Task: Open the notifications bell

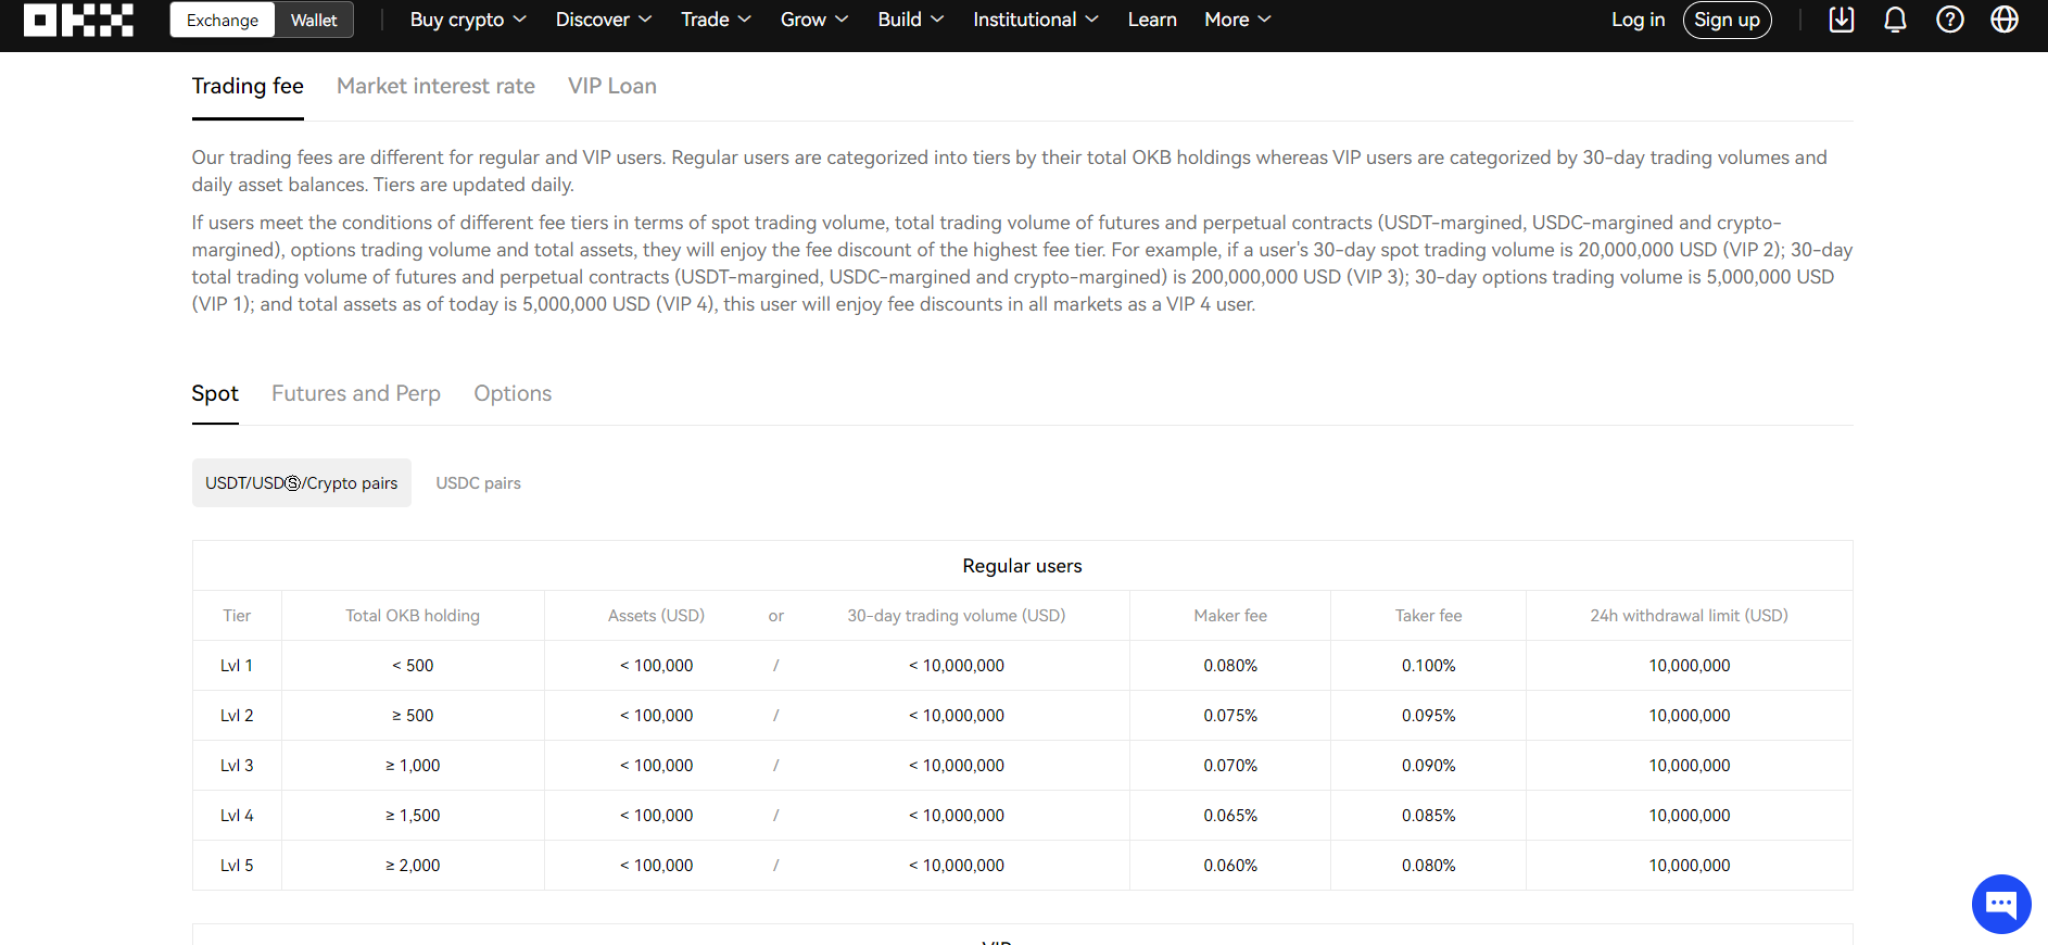Action: click(x=1895, y=19)
